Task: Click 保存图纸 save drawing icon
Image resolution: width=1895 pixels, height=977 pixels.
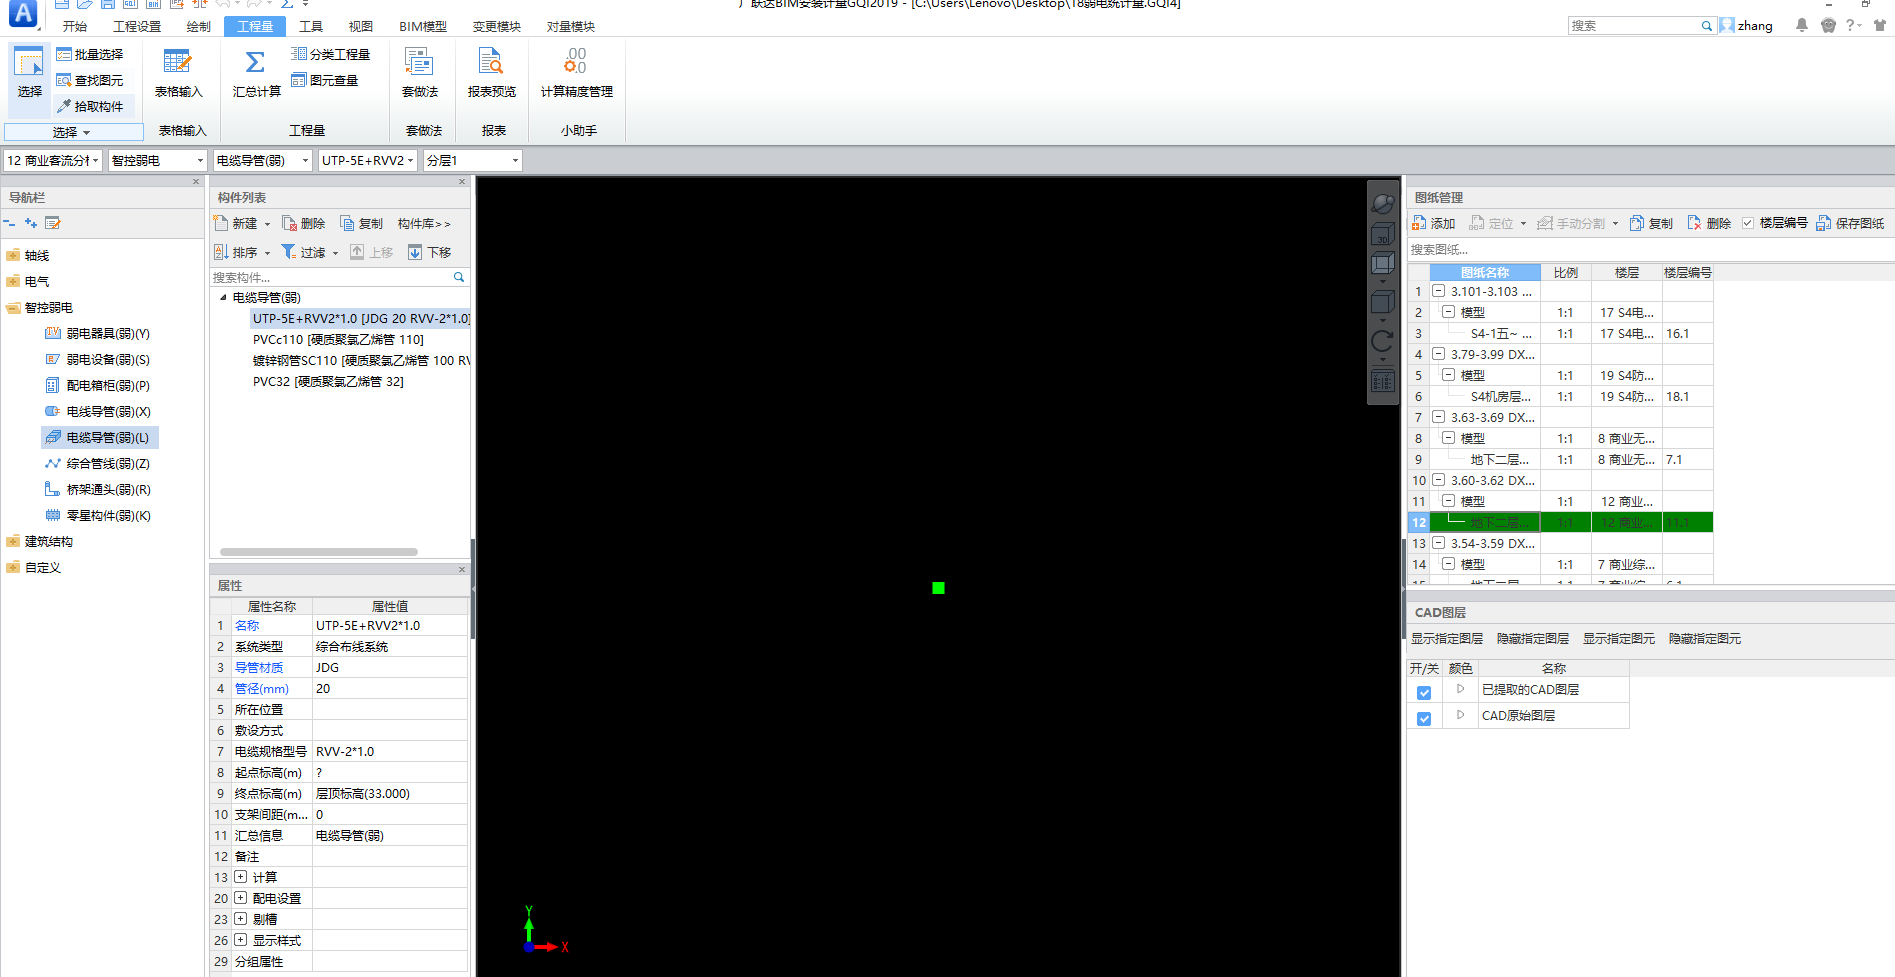Action: (1824, 223)
